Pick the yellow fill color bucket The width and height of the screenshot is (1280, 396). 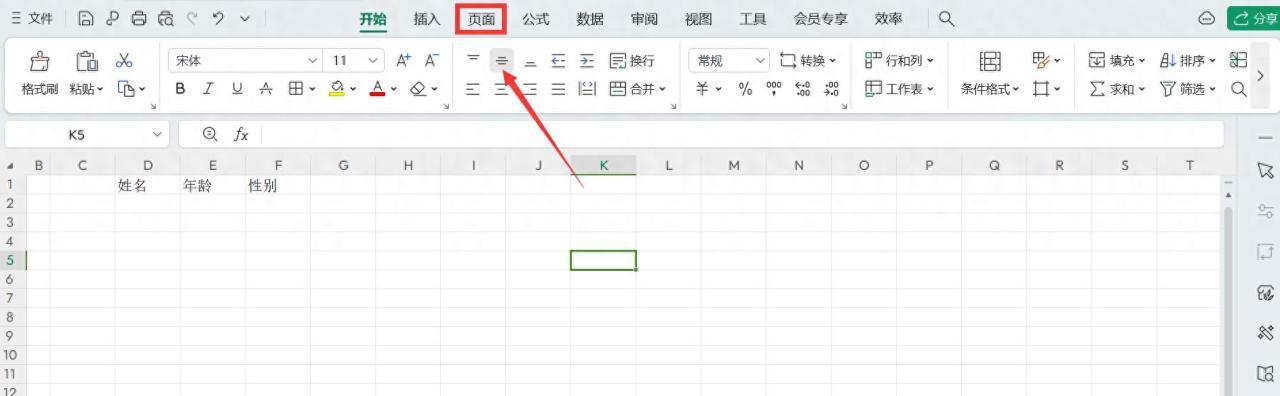click(338, 89)
